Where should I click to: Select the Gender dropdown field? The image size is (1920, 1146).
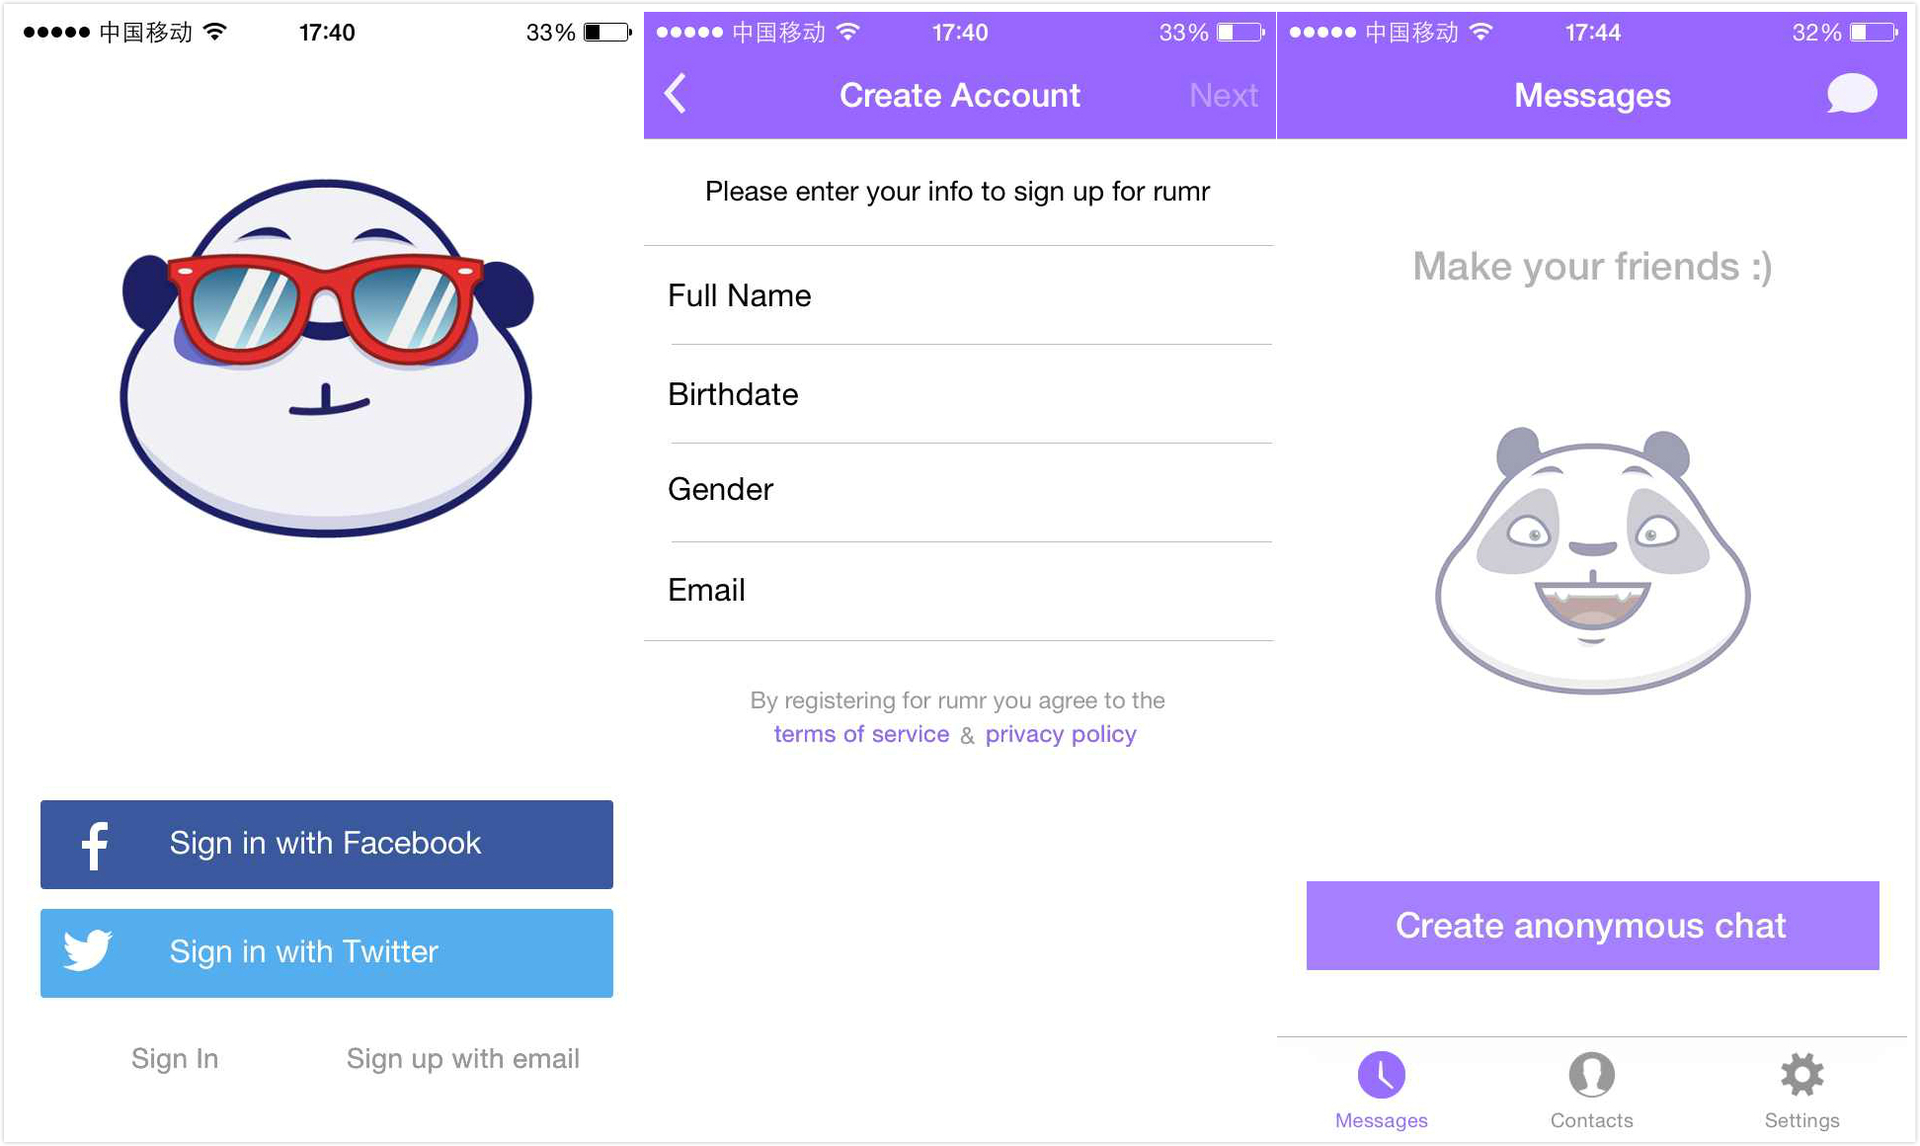(x=960, y=487)
